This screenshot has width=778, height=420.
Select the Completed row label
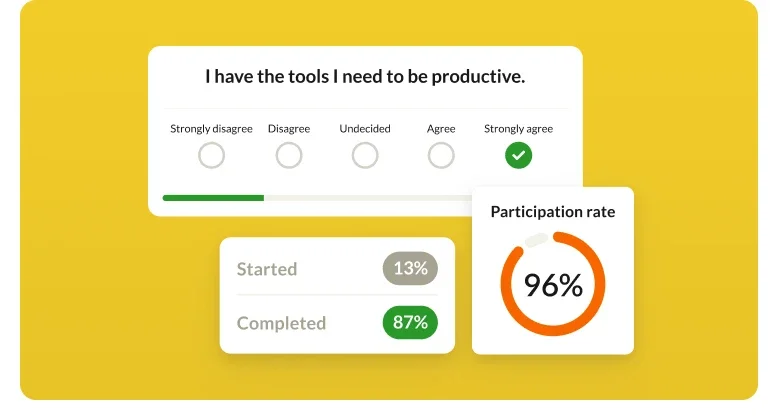point(281,323)
